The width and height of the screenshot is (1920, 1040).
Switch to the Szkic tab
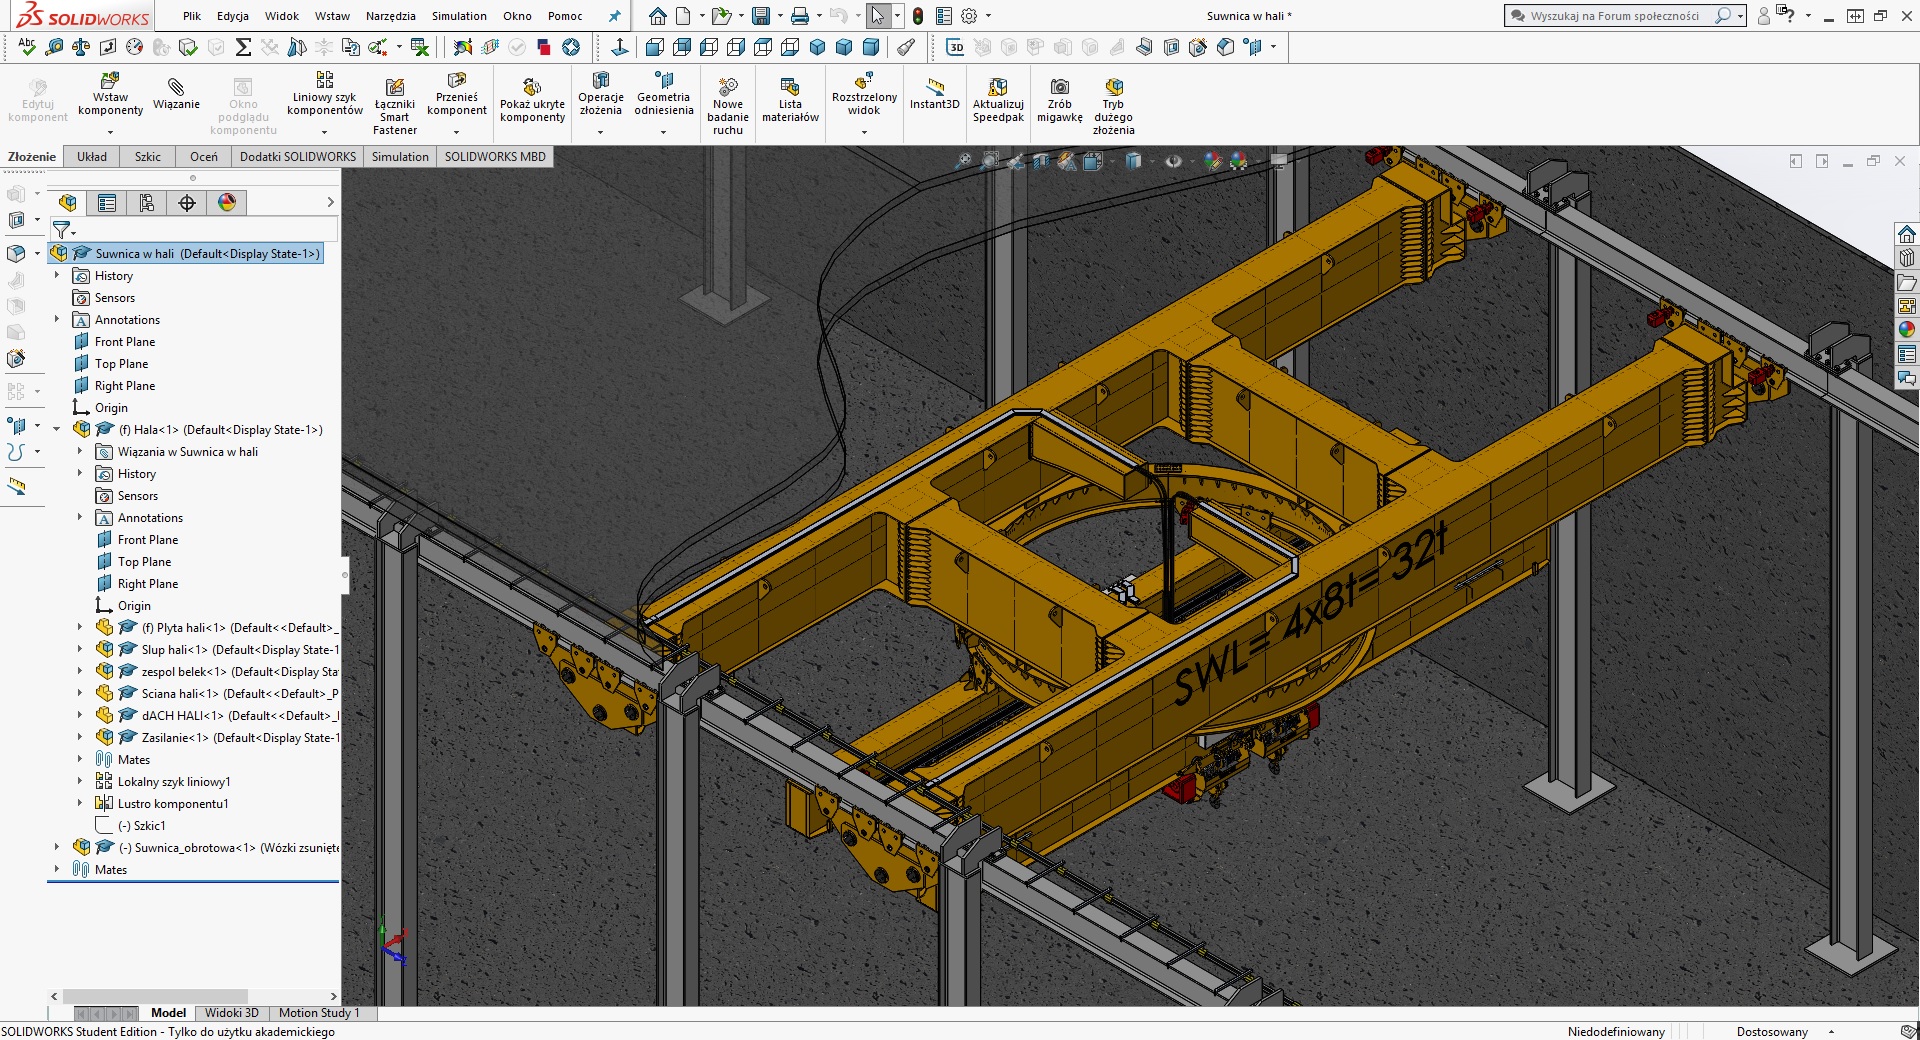coord(148,156)
